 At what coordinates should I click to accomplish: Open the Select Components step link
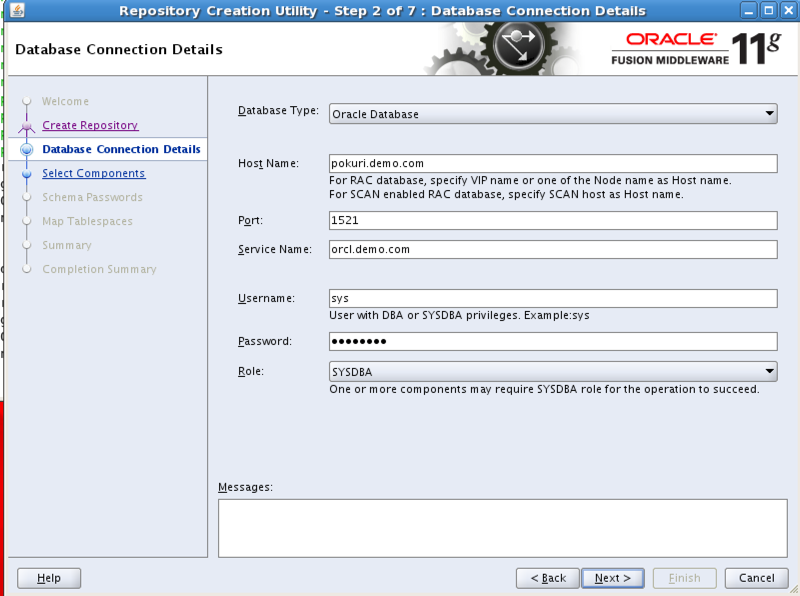94,173
